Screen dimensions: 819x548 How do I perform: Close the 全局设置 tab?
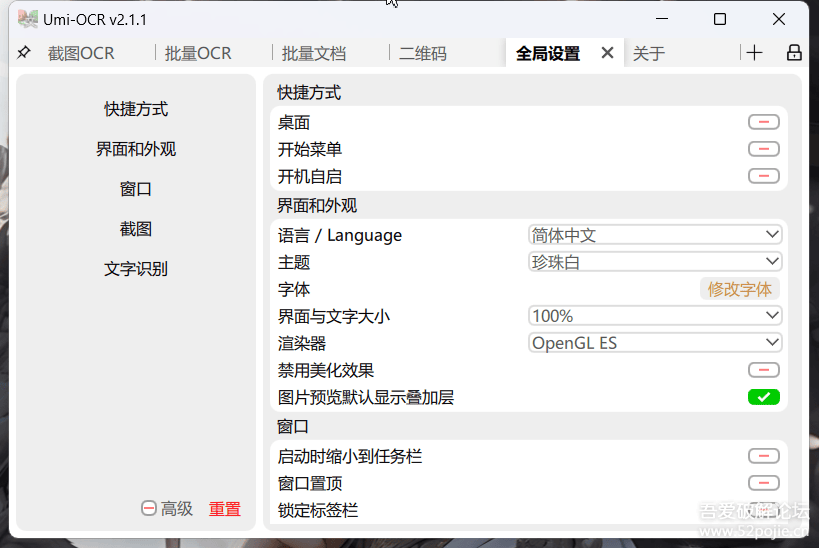click(607, 53)
